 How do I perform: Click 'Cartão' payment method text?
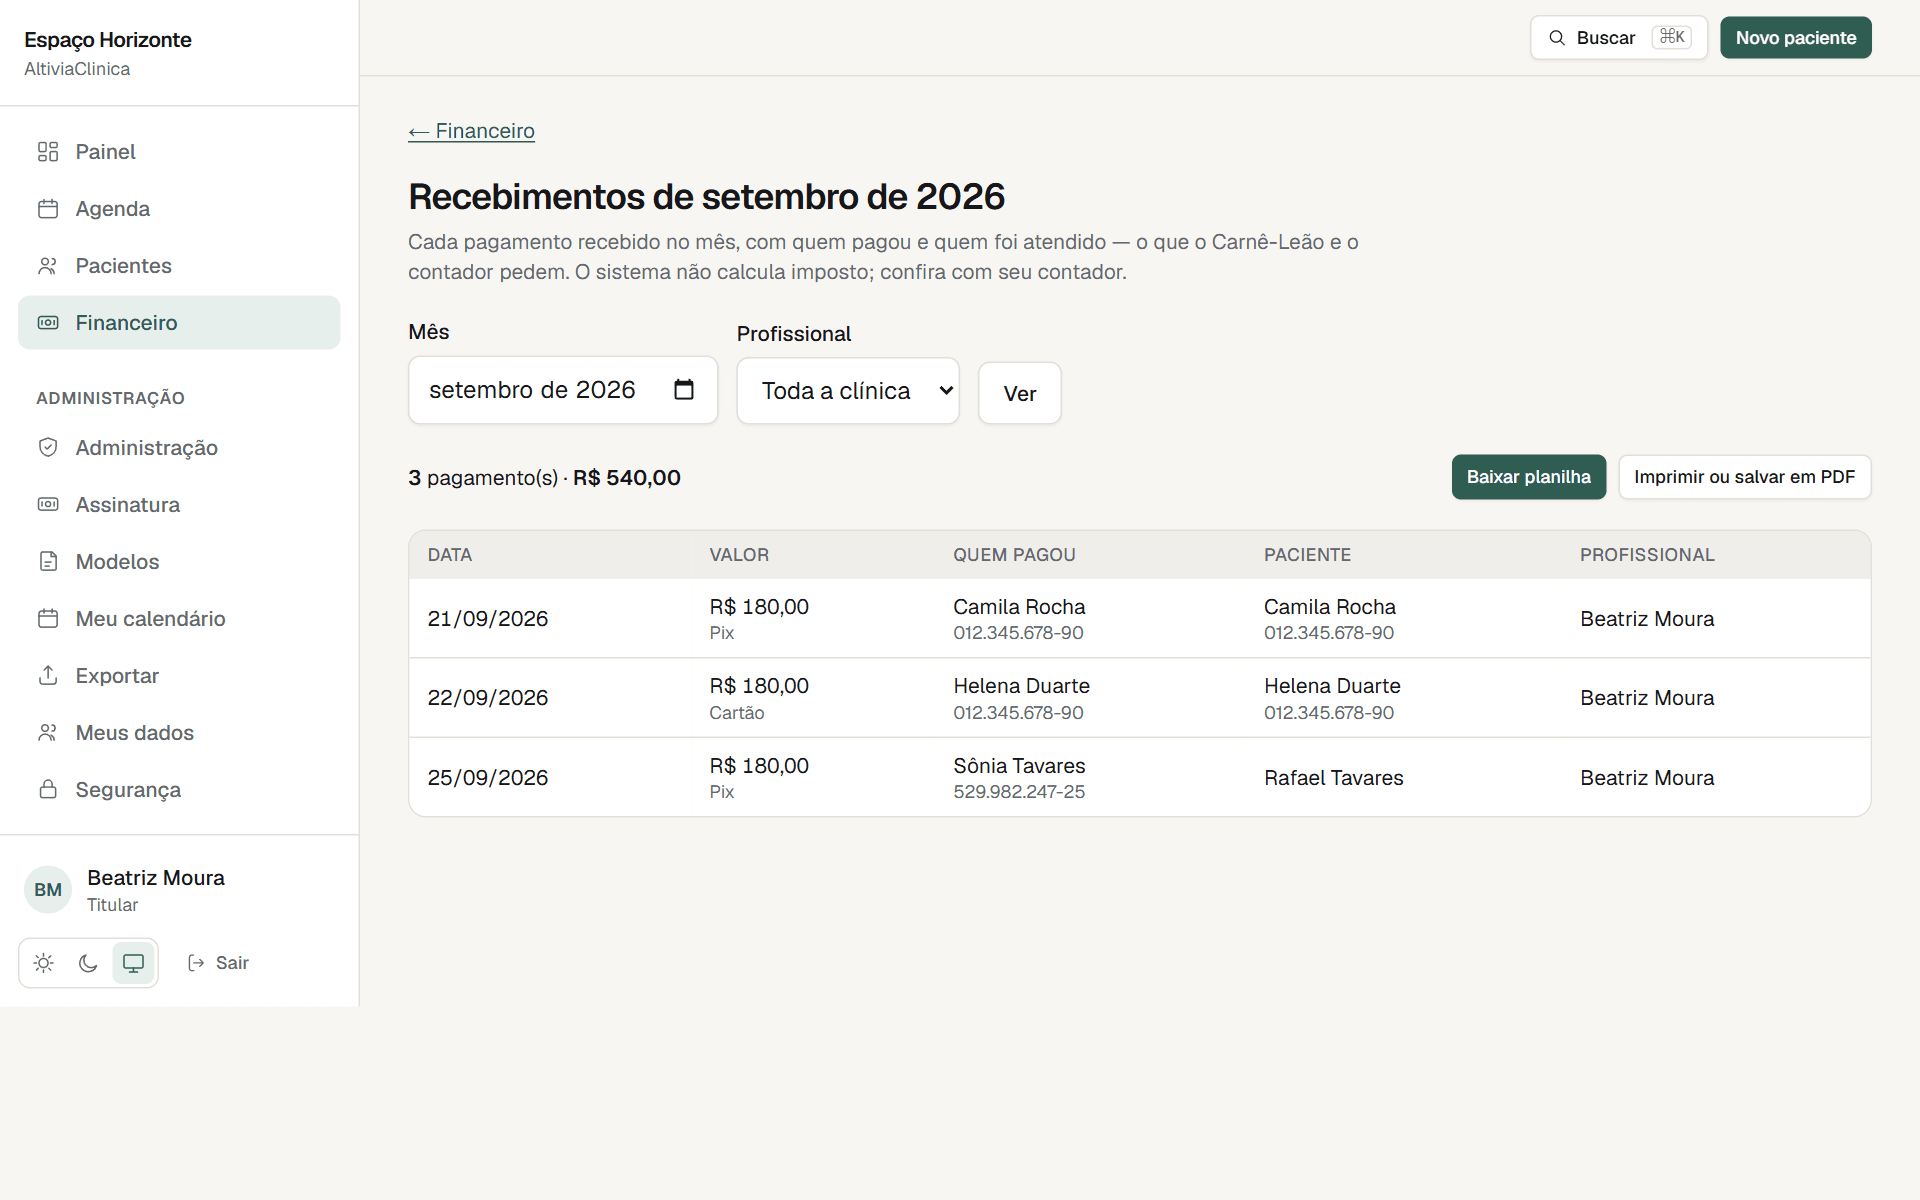(x=737, y=713)
